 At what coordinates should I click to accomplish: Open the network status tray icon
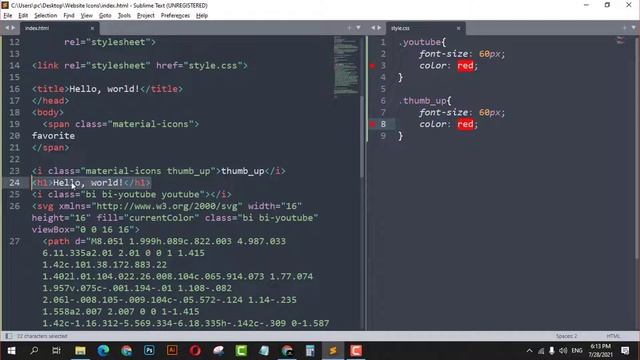pyautogui.click(x=541, y=351)
